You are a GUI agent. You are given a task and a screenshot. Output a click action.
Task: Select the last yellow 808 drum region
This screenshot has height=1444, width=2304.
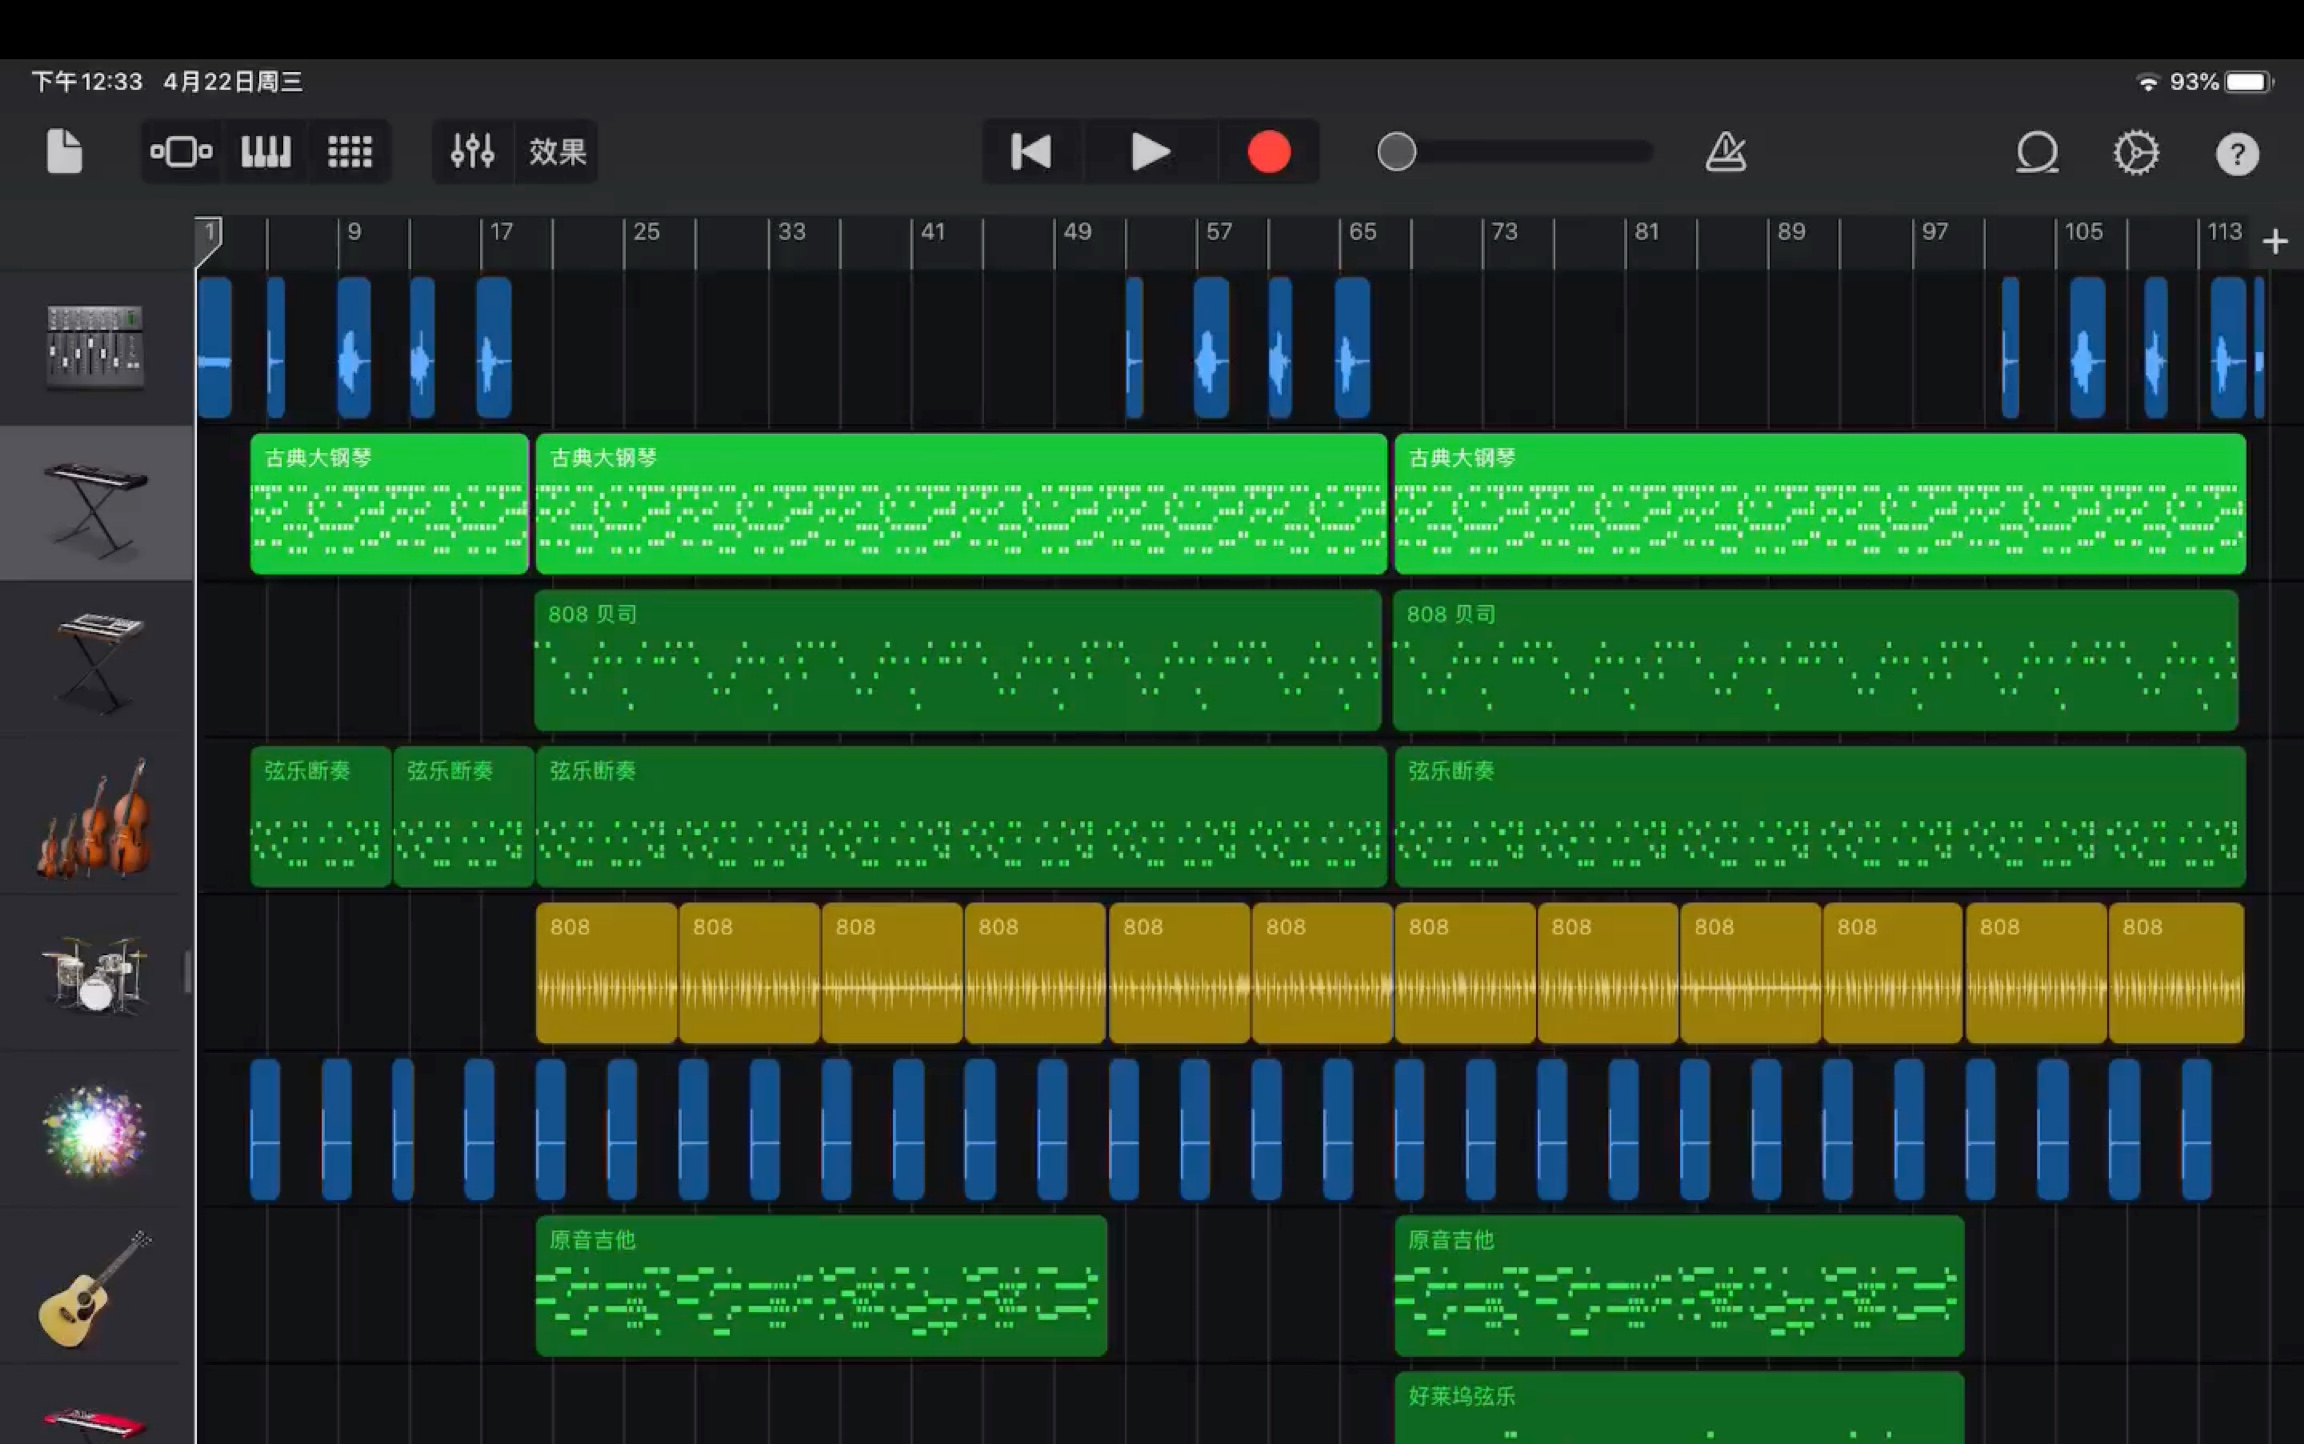coord(2176,972)
